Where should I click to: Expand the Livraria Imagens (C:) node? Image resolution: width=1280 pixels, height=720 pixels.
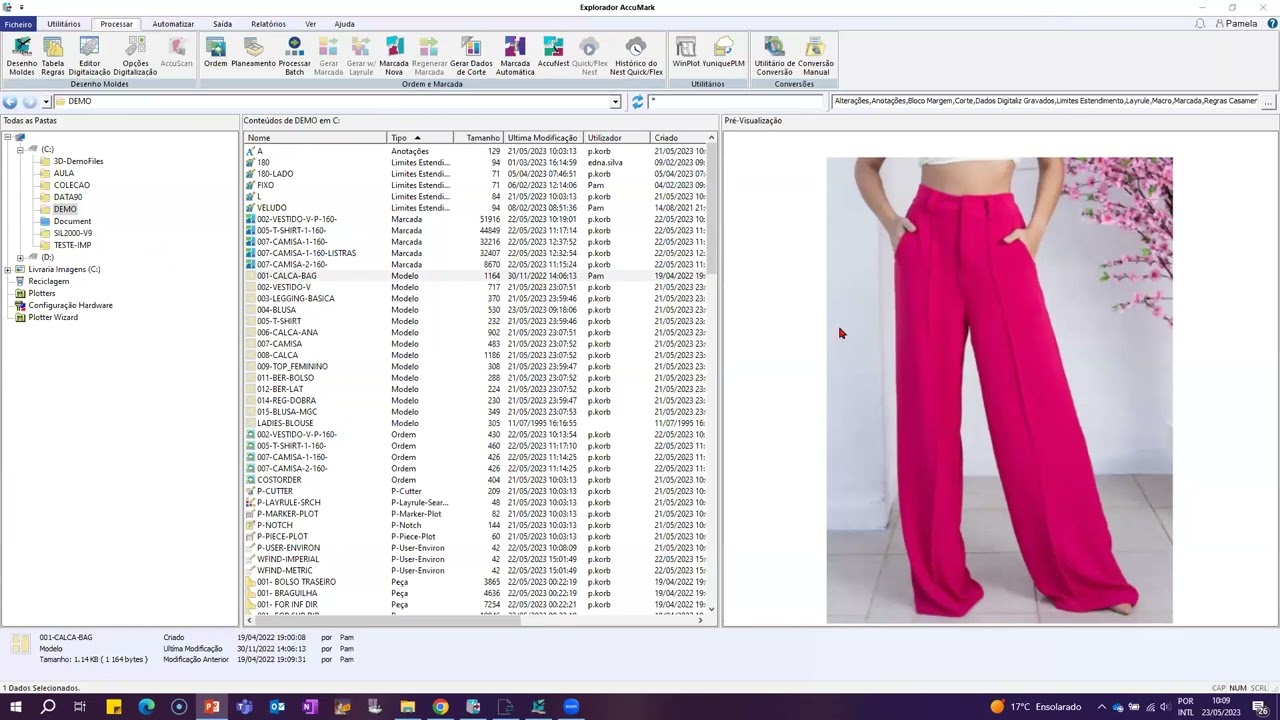pyautogui.click(x=8, y=269)
